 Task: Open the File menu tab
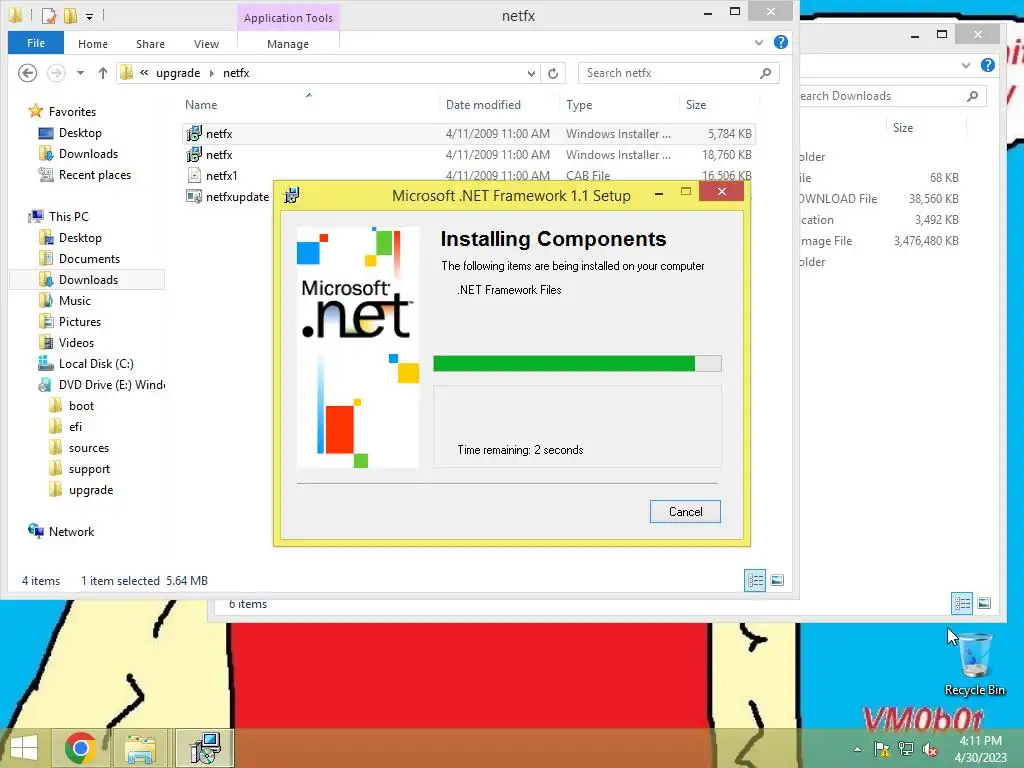pos(36,43)
